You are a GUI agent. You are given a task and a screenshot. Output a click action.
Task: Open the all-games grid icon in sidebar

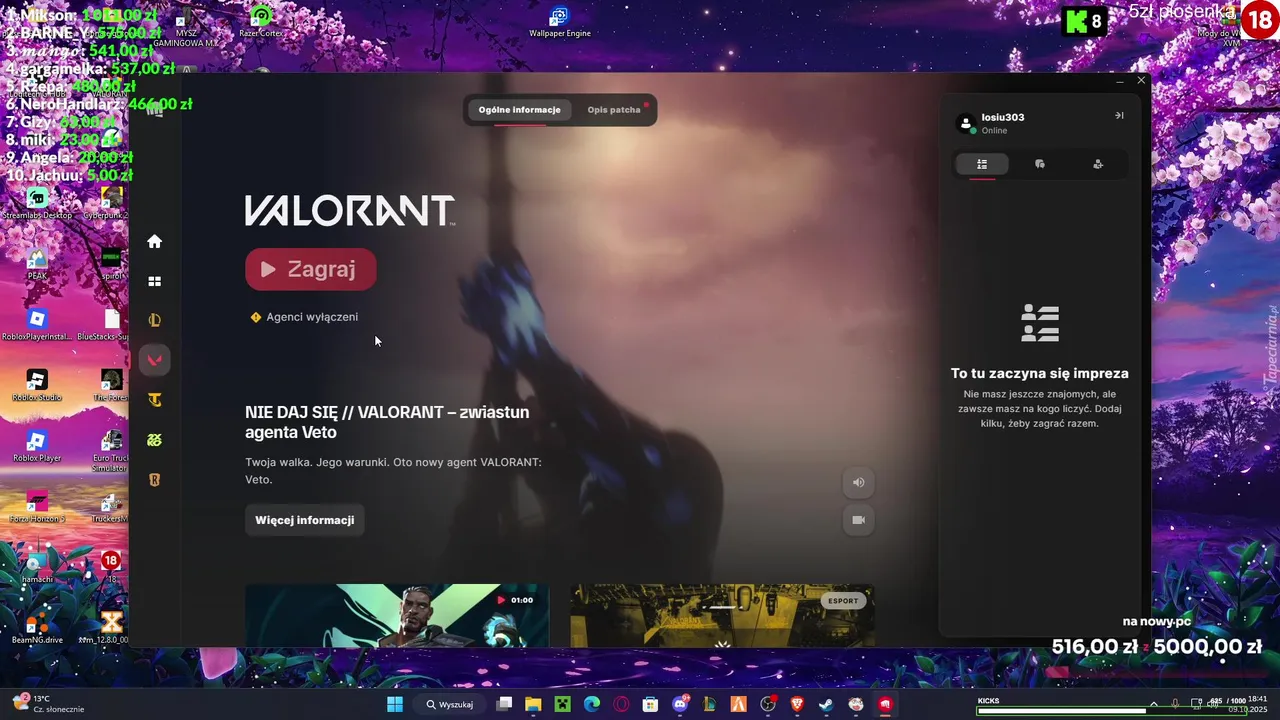(155, 281)
